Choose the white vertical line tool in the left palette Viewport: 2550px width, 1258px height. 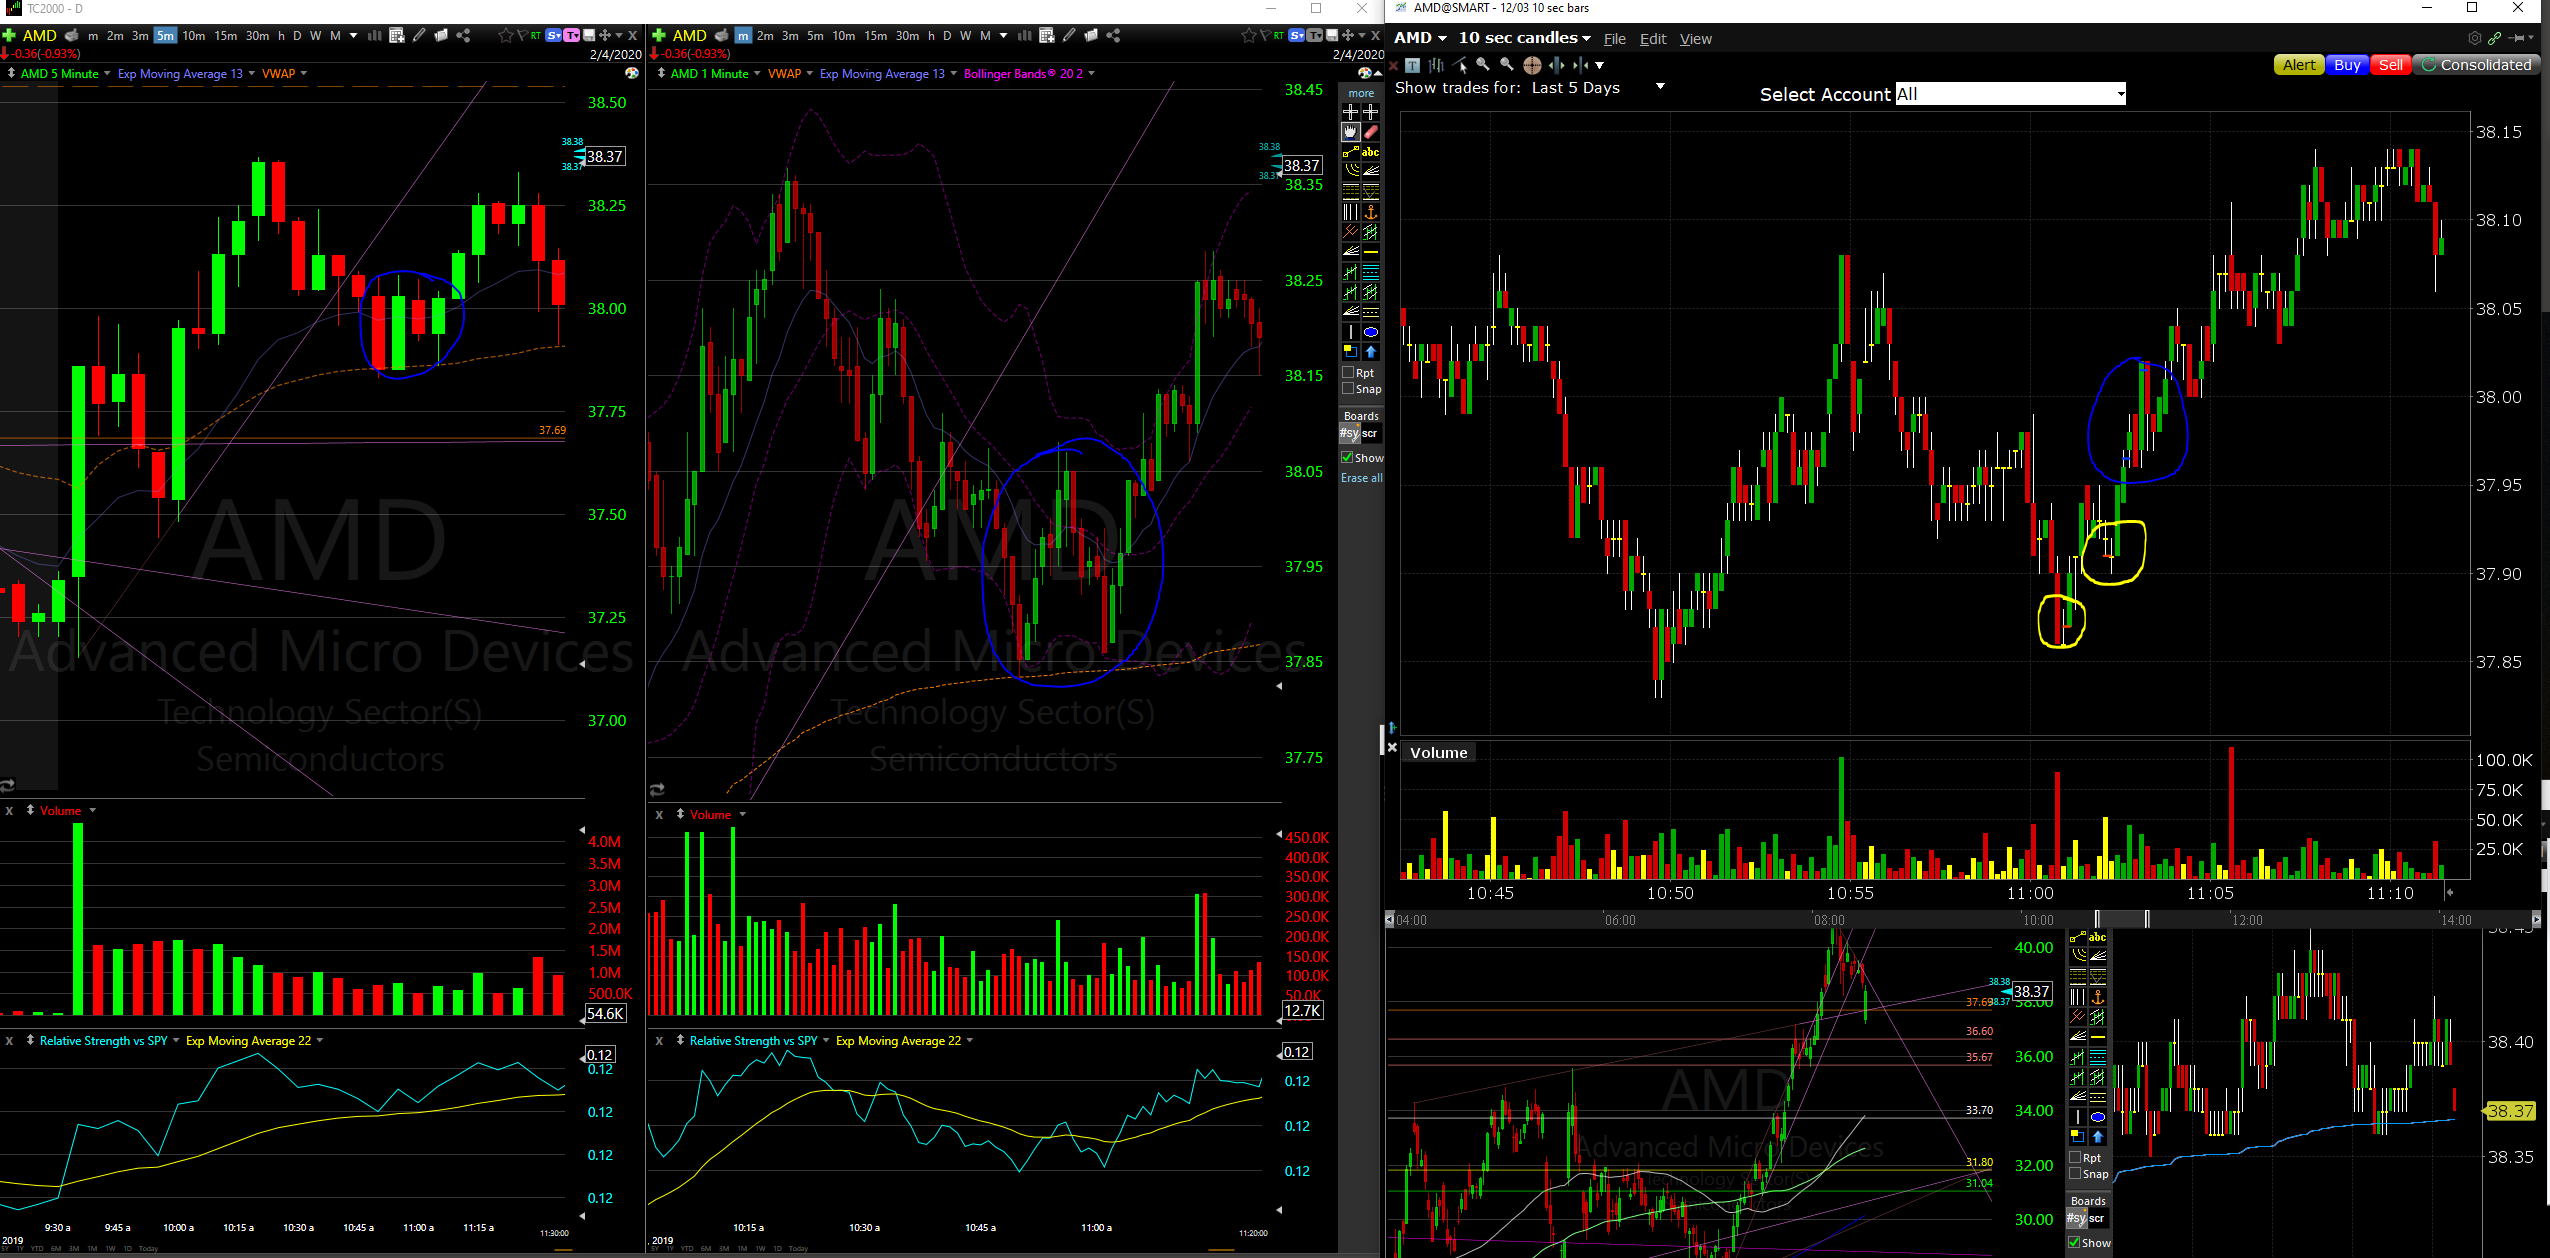[1351, 332]
